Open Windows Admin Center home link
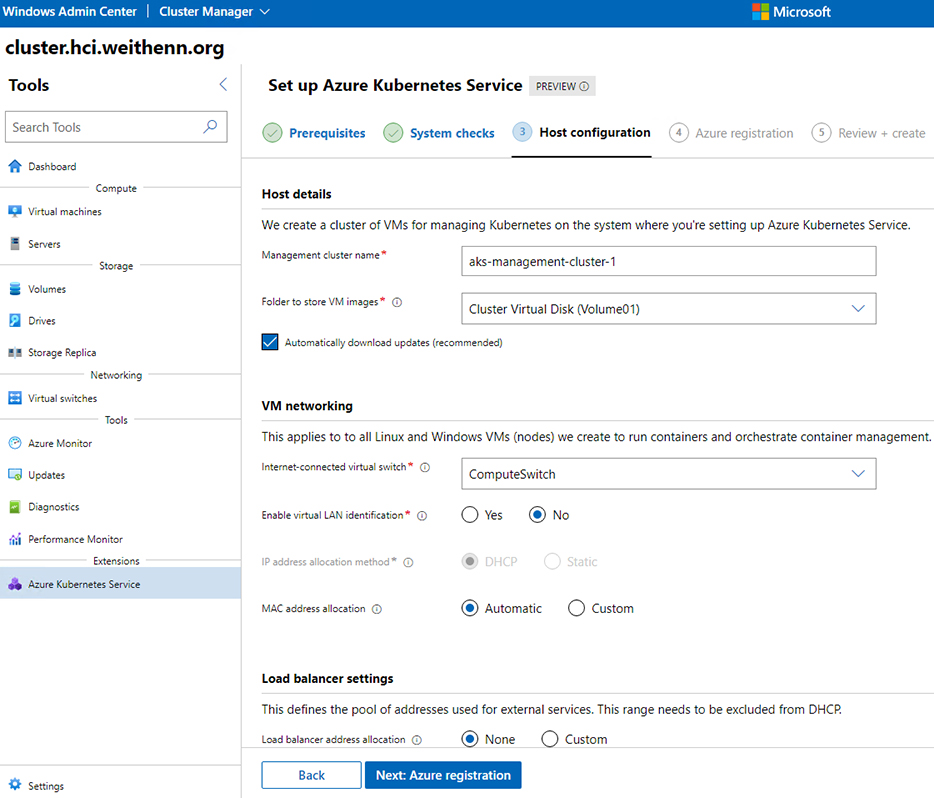Screen dimensions: 934x798 (x=70, y=12)
